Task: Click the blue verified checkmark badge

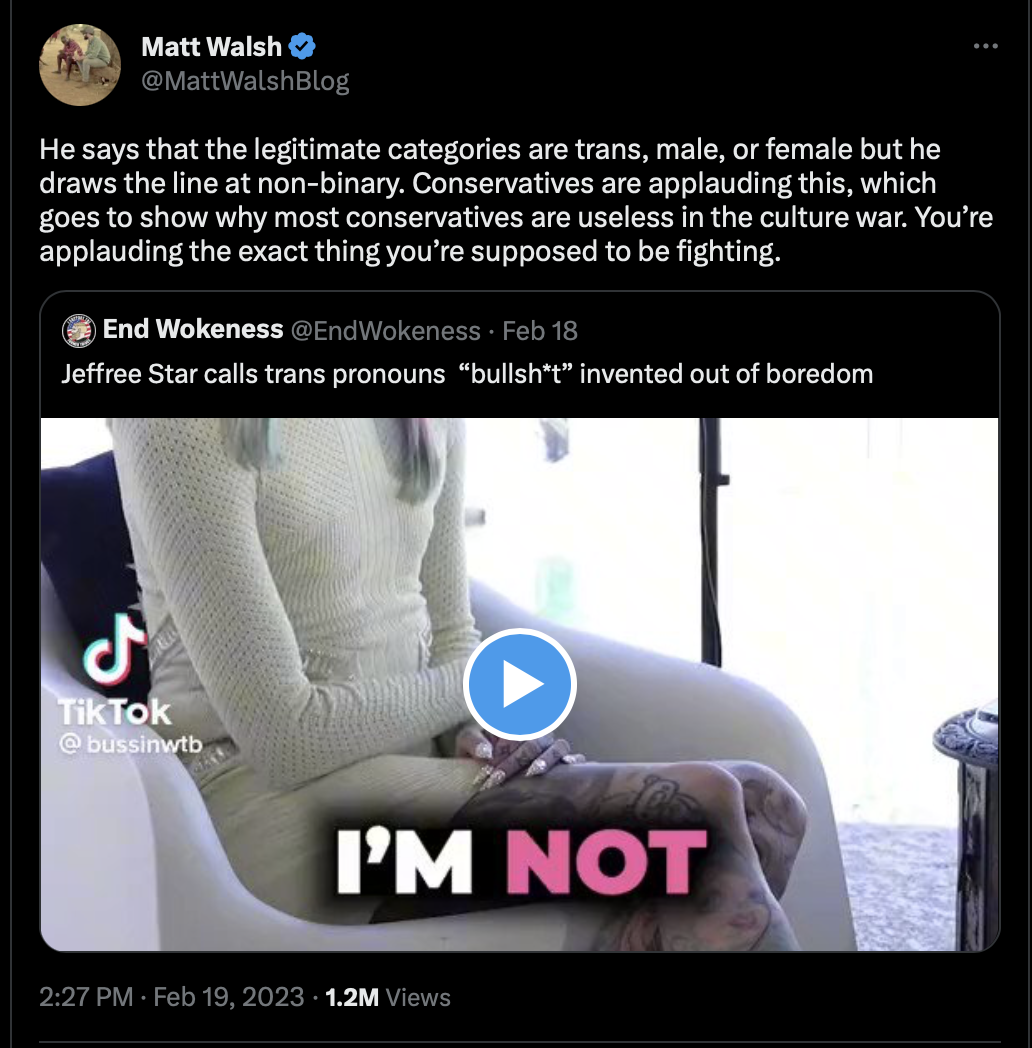Action: [x=302, y=46]
